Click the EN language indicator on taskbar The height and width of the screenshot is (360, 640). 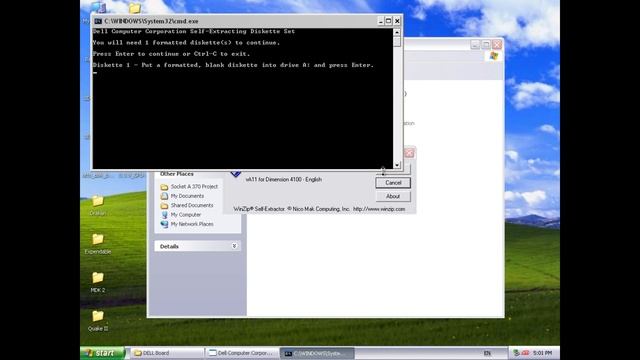coord(487,353)
